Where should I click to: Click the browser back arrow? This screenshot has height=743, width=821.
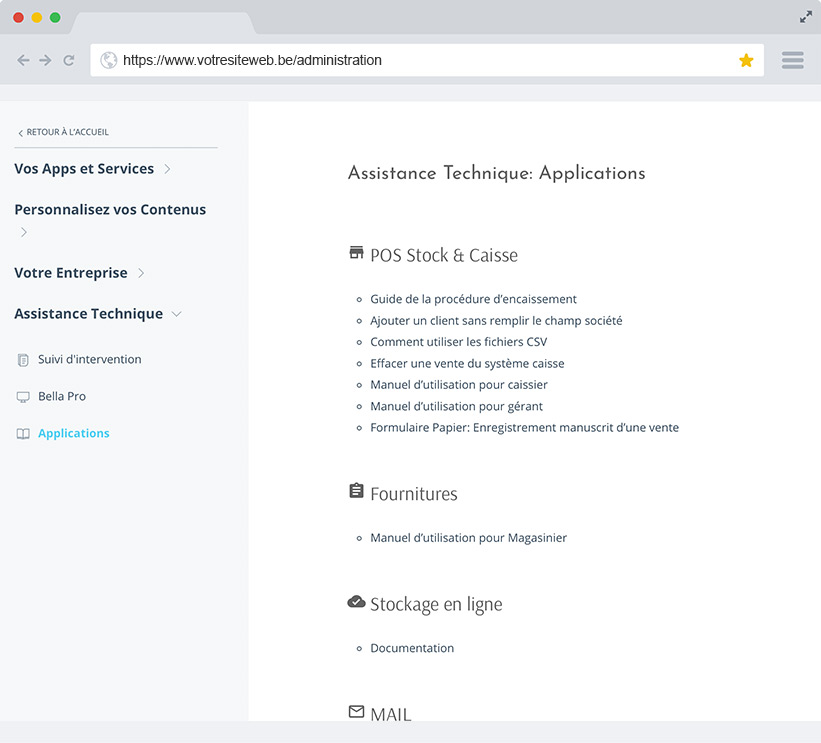click(24, 61)
